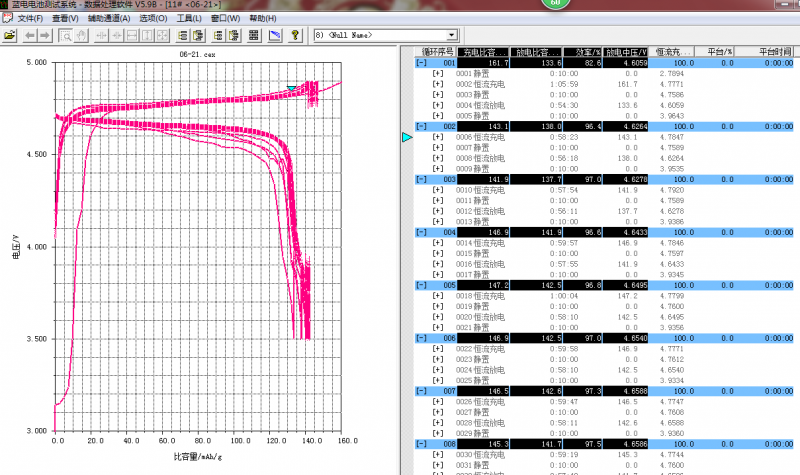This screenshot has width=800, height=475.
Task: Open the Null Name dropdown list
Action: point(452,35)
